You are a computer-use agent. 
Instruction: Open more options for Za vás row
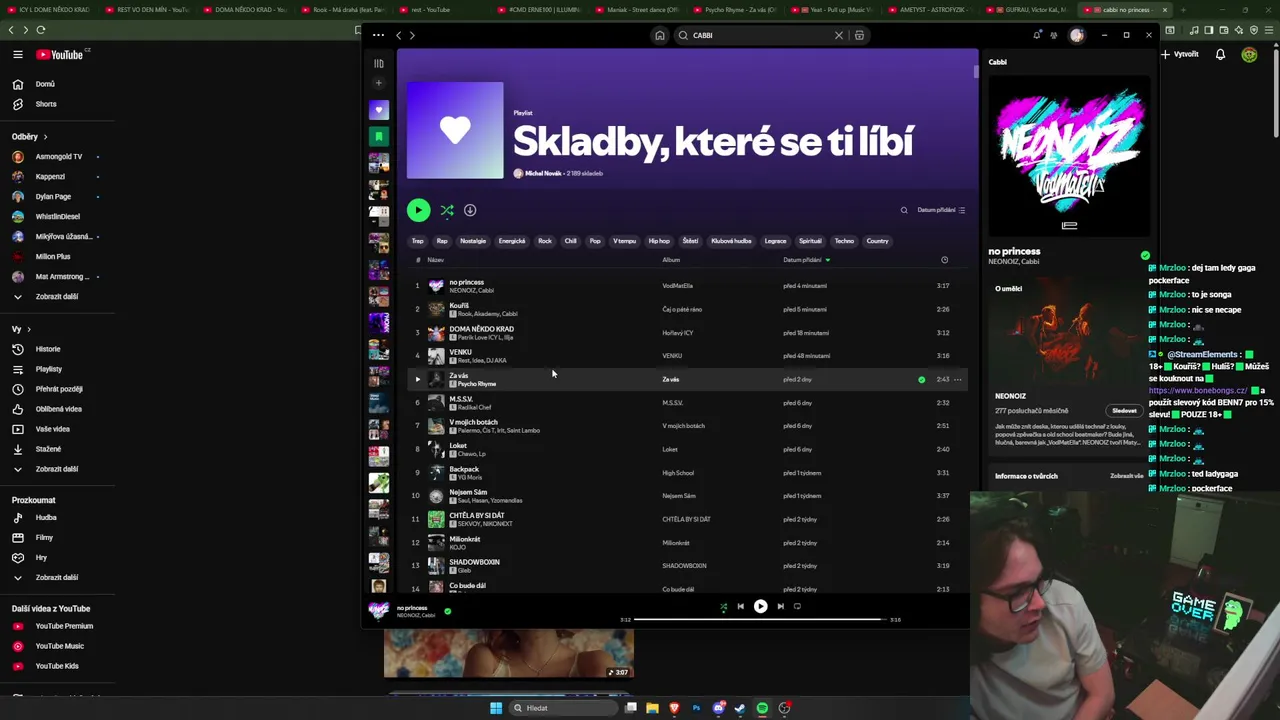[x=958, y=379]
